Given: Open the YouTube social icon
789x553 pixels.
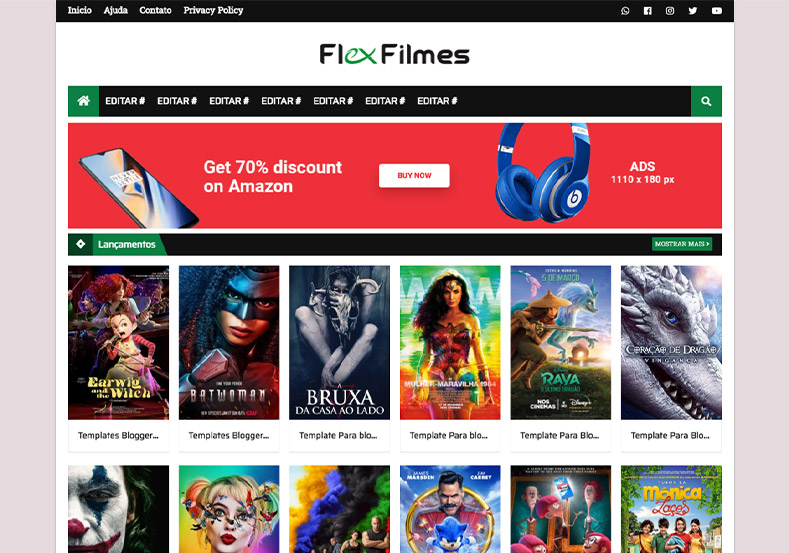Looking at the screenshot, I should coord(717,11).
